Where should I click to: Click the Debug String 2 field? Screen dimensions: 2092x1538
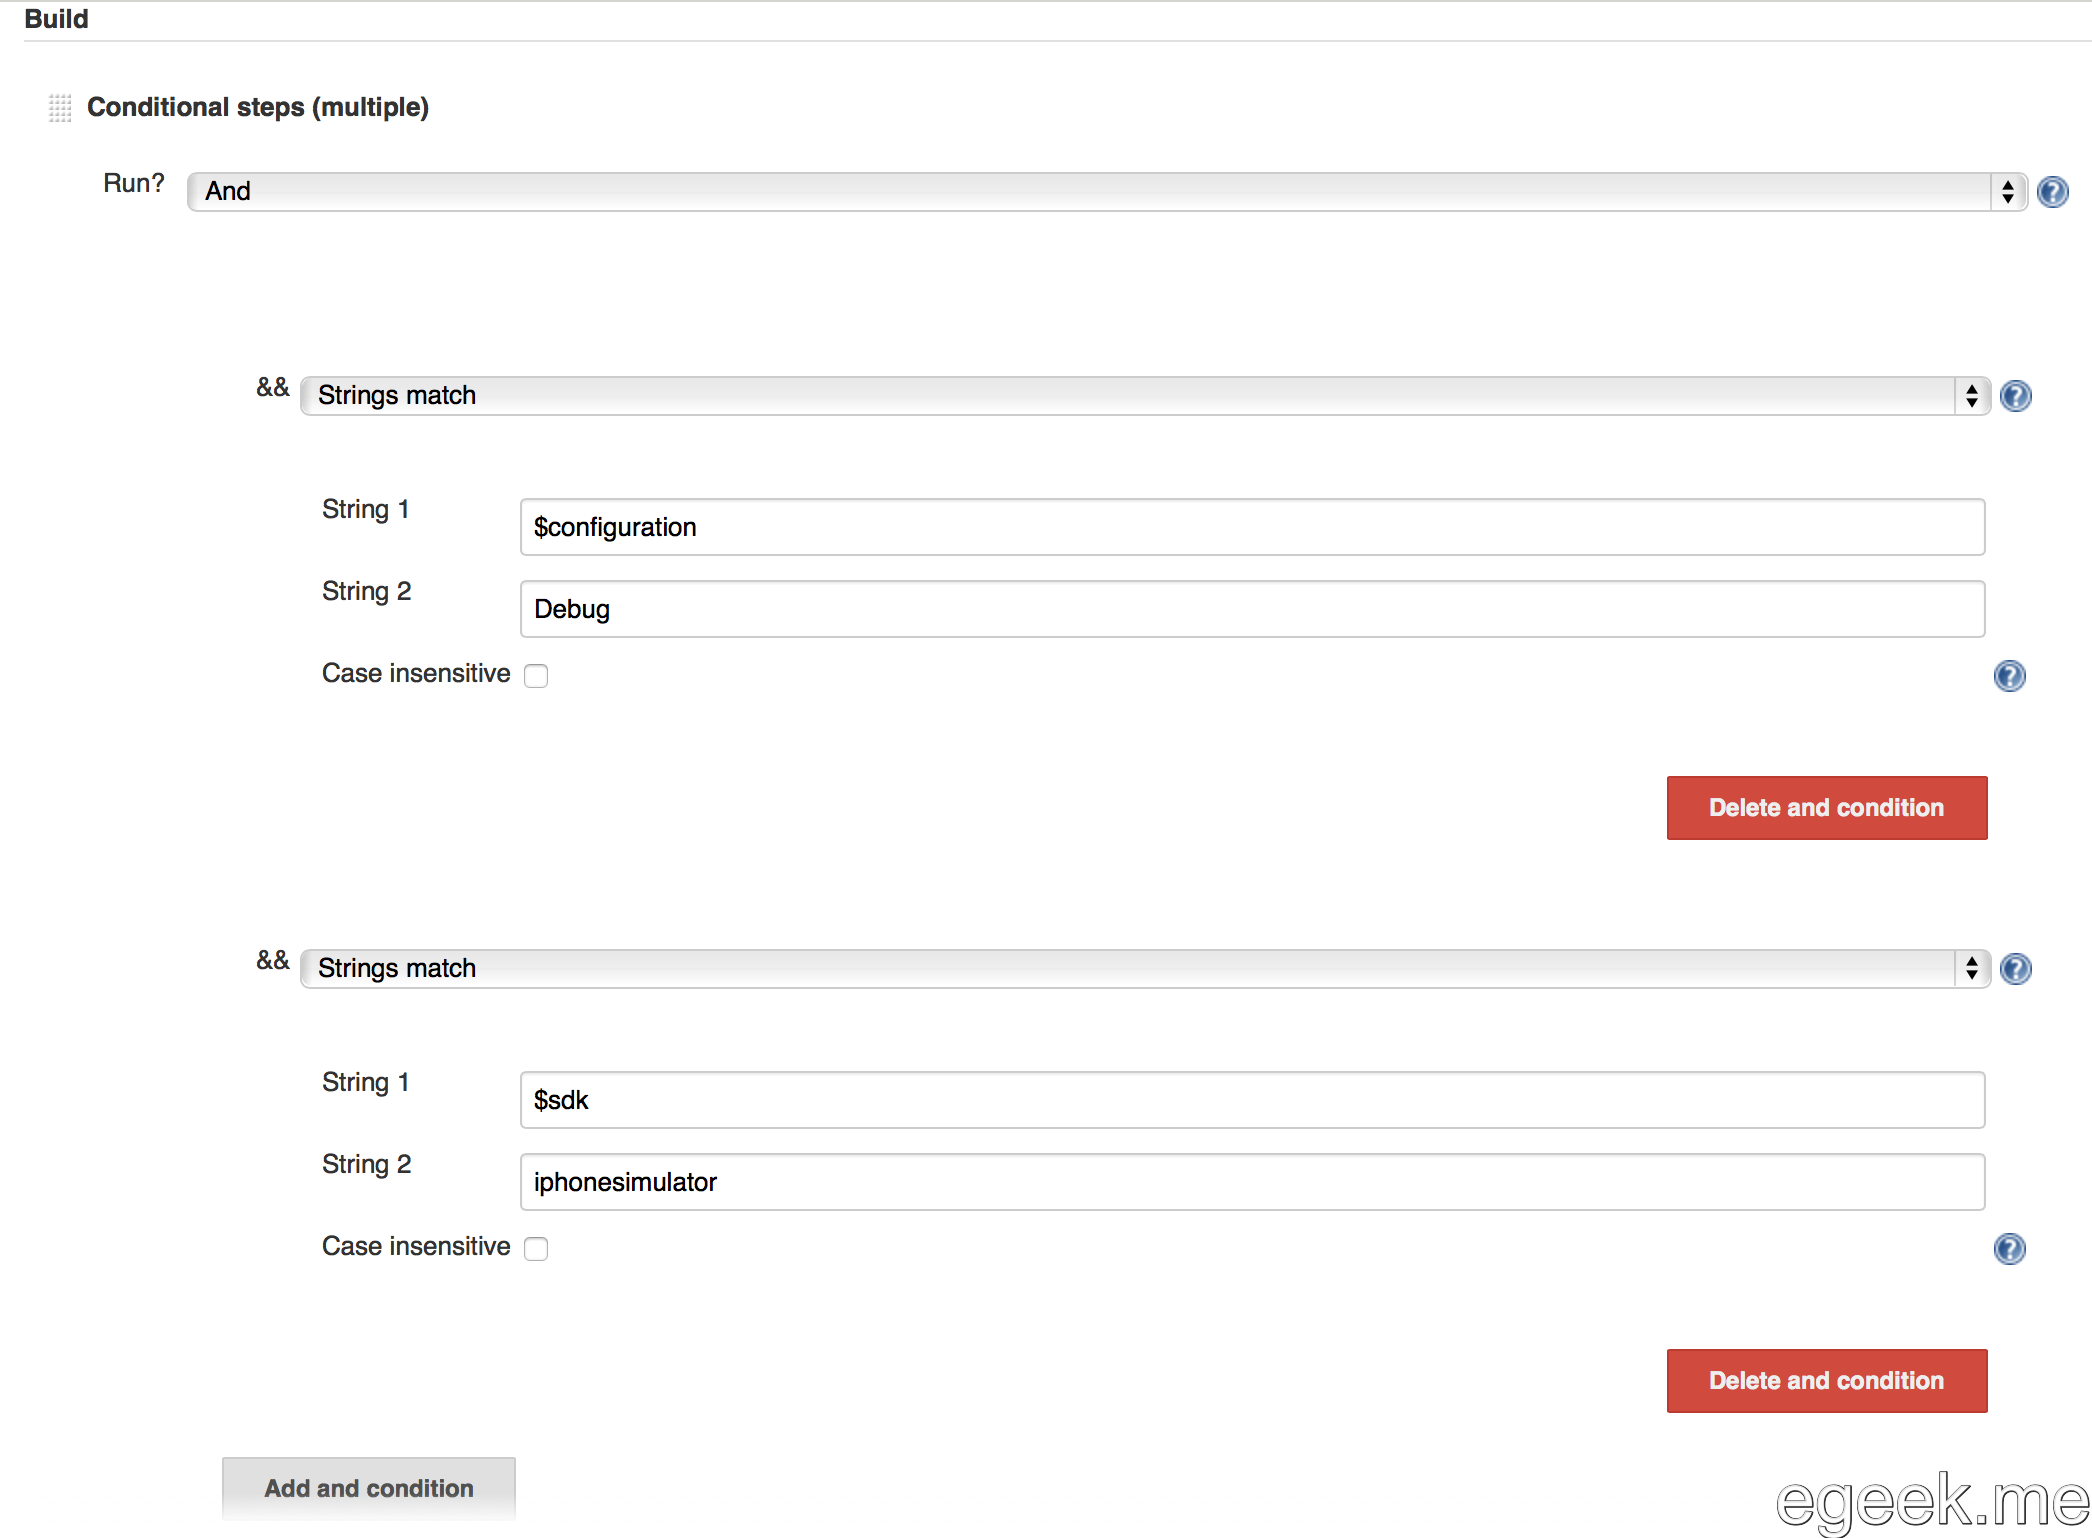point(1252,609)
